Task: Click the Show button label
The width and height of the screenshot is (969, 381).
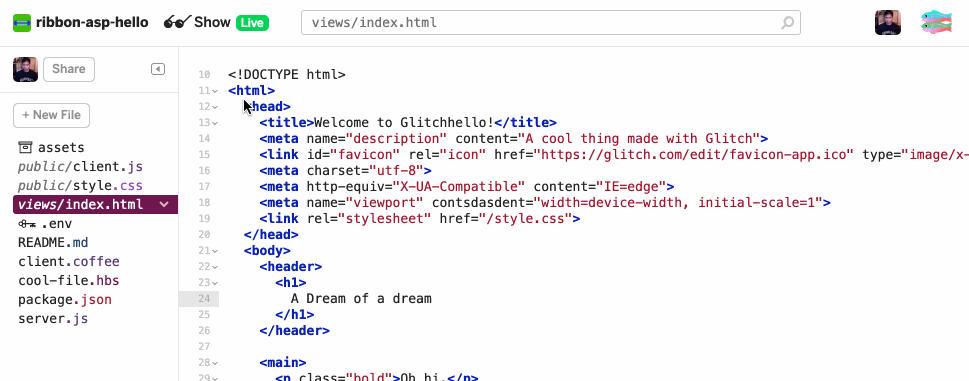Action: click(212, 23)
